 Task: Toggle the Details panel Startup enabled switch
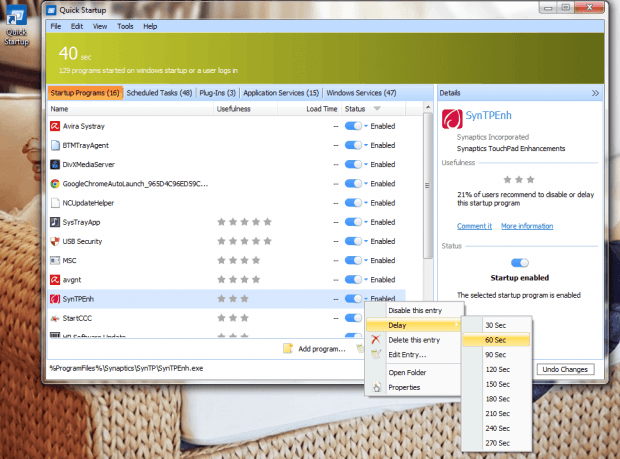(520, 263)
